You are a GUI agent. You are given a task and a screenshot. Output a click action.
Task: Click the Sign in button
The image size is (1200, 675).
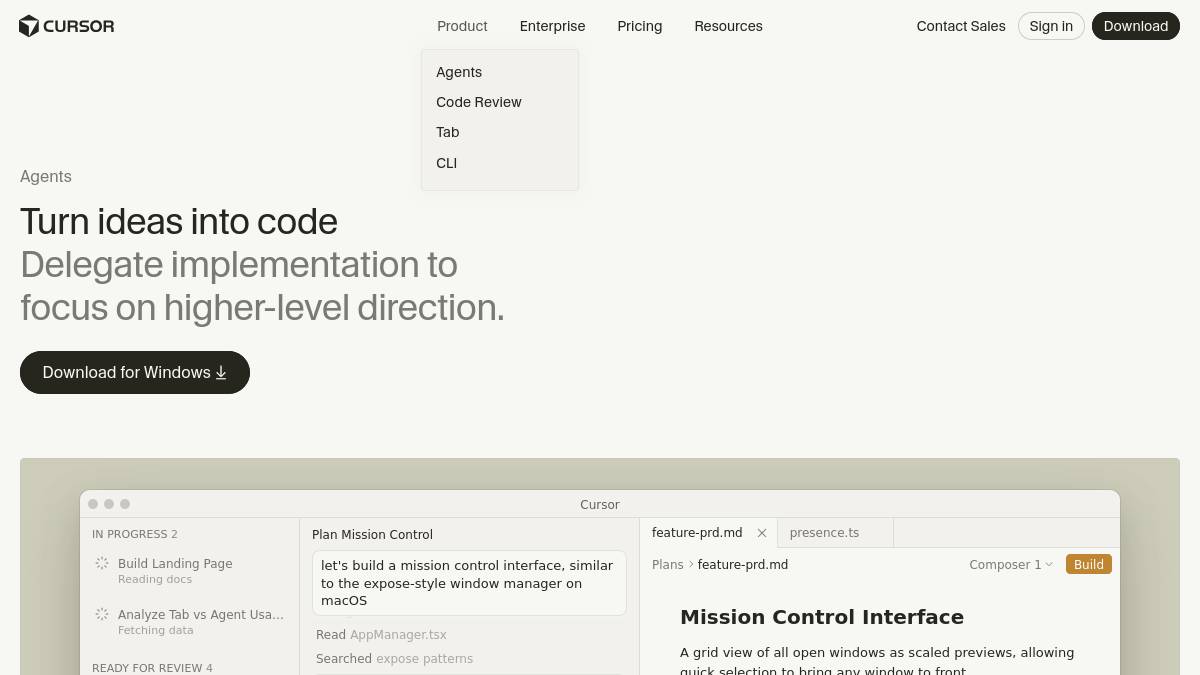pyautogui.click(x=1051, y=26)
